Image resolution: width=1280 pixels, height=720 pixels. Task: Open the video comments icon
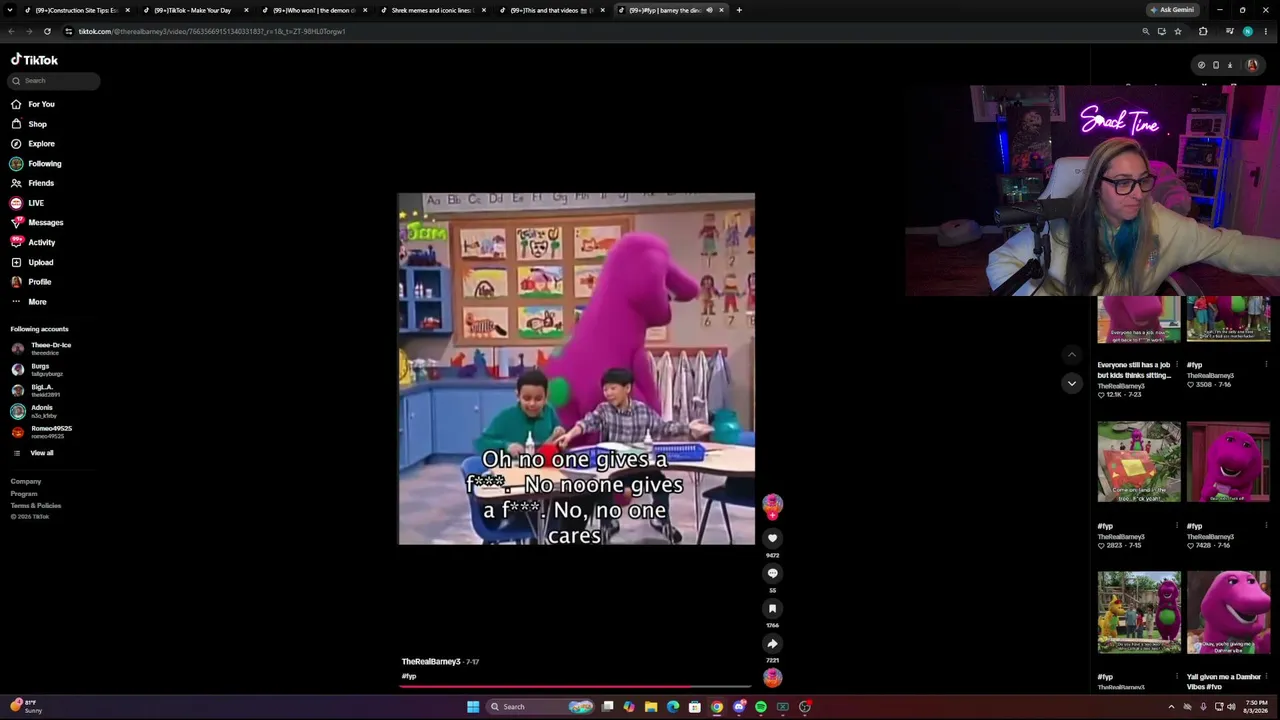772,573
